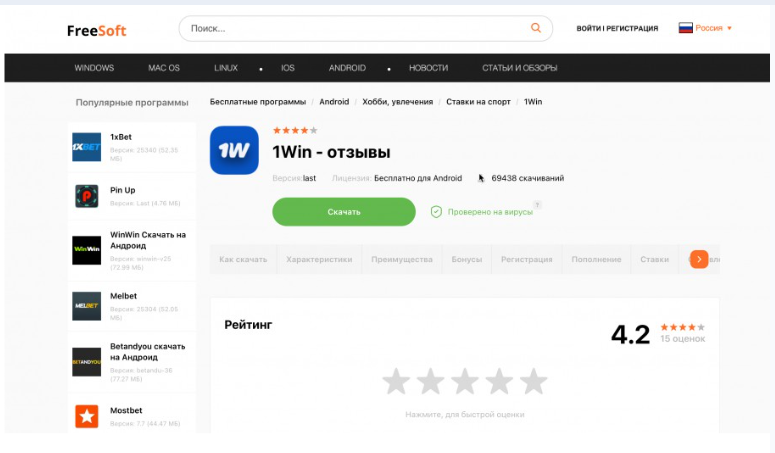
Task: Click the WinWin app icon
Action: click(86, 250)
